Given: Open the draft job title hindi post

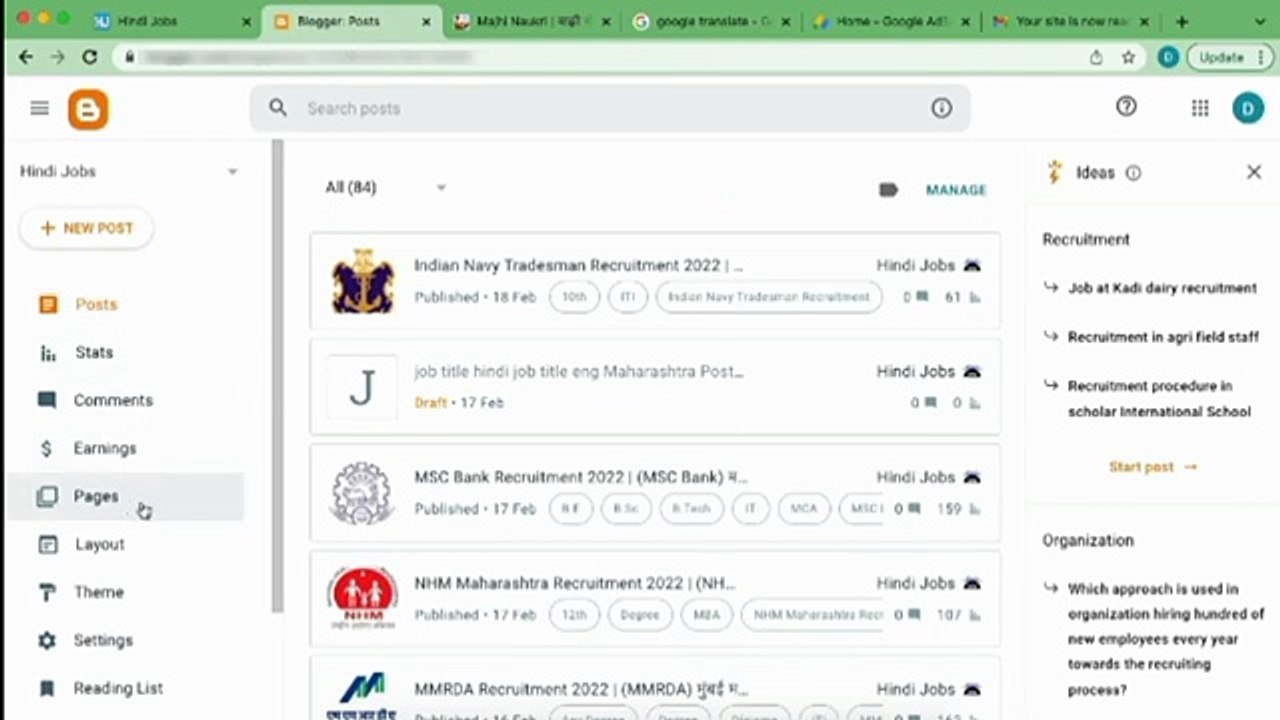Looking at the screenshot, I should (x=578, y=372).
